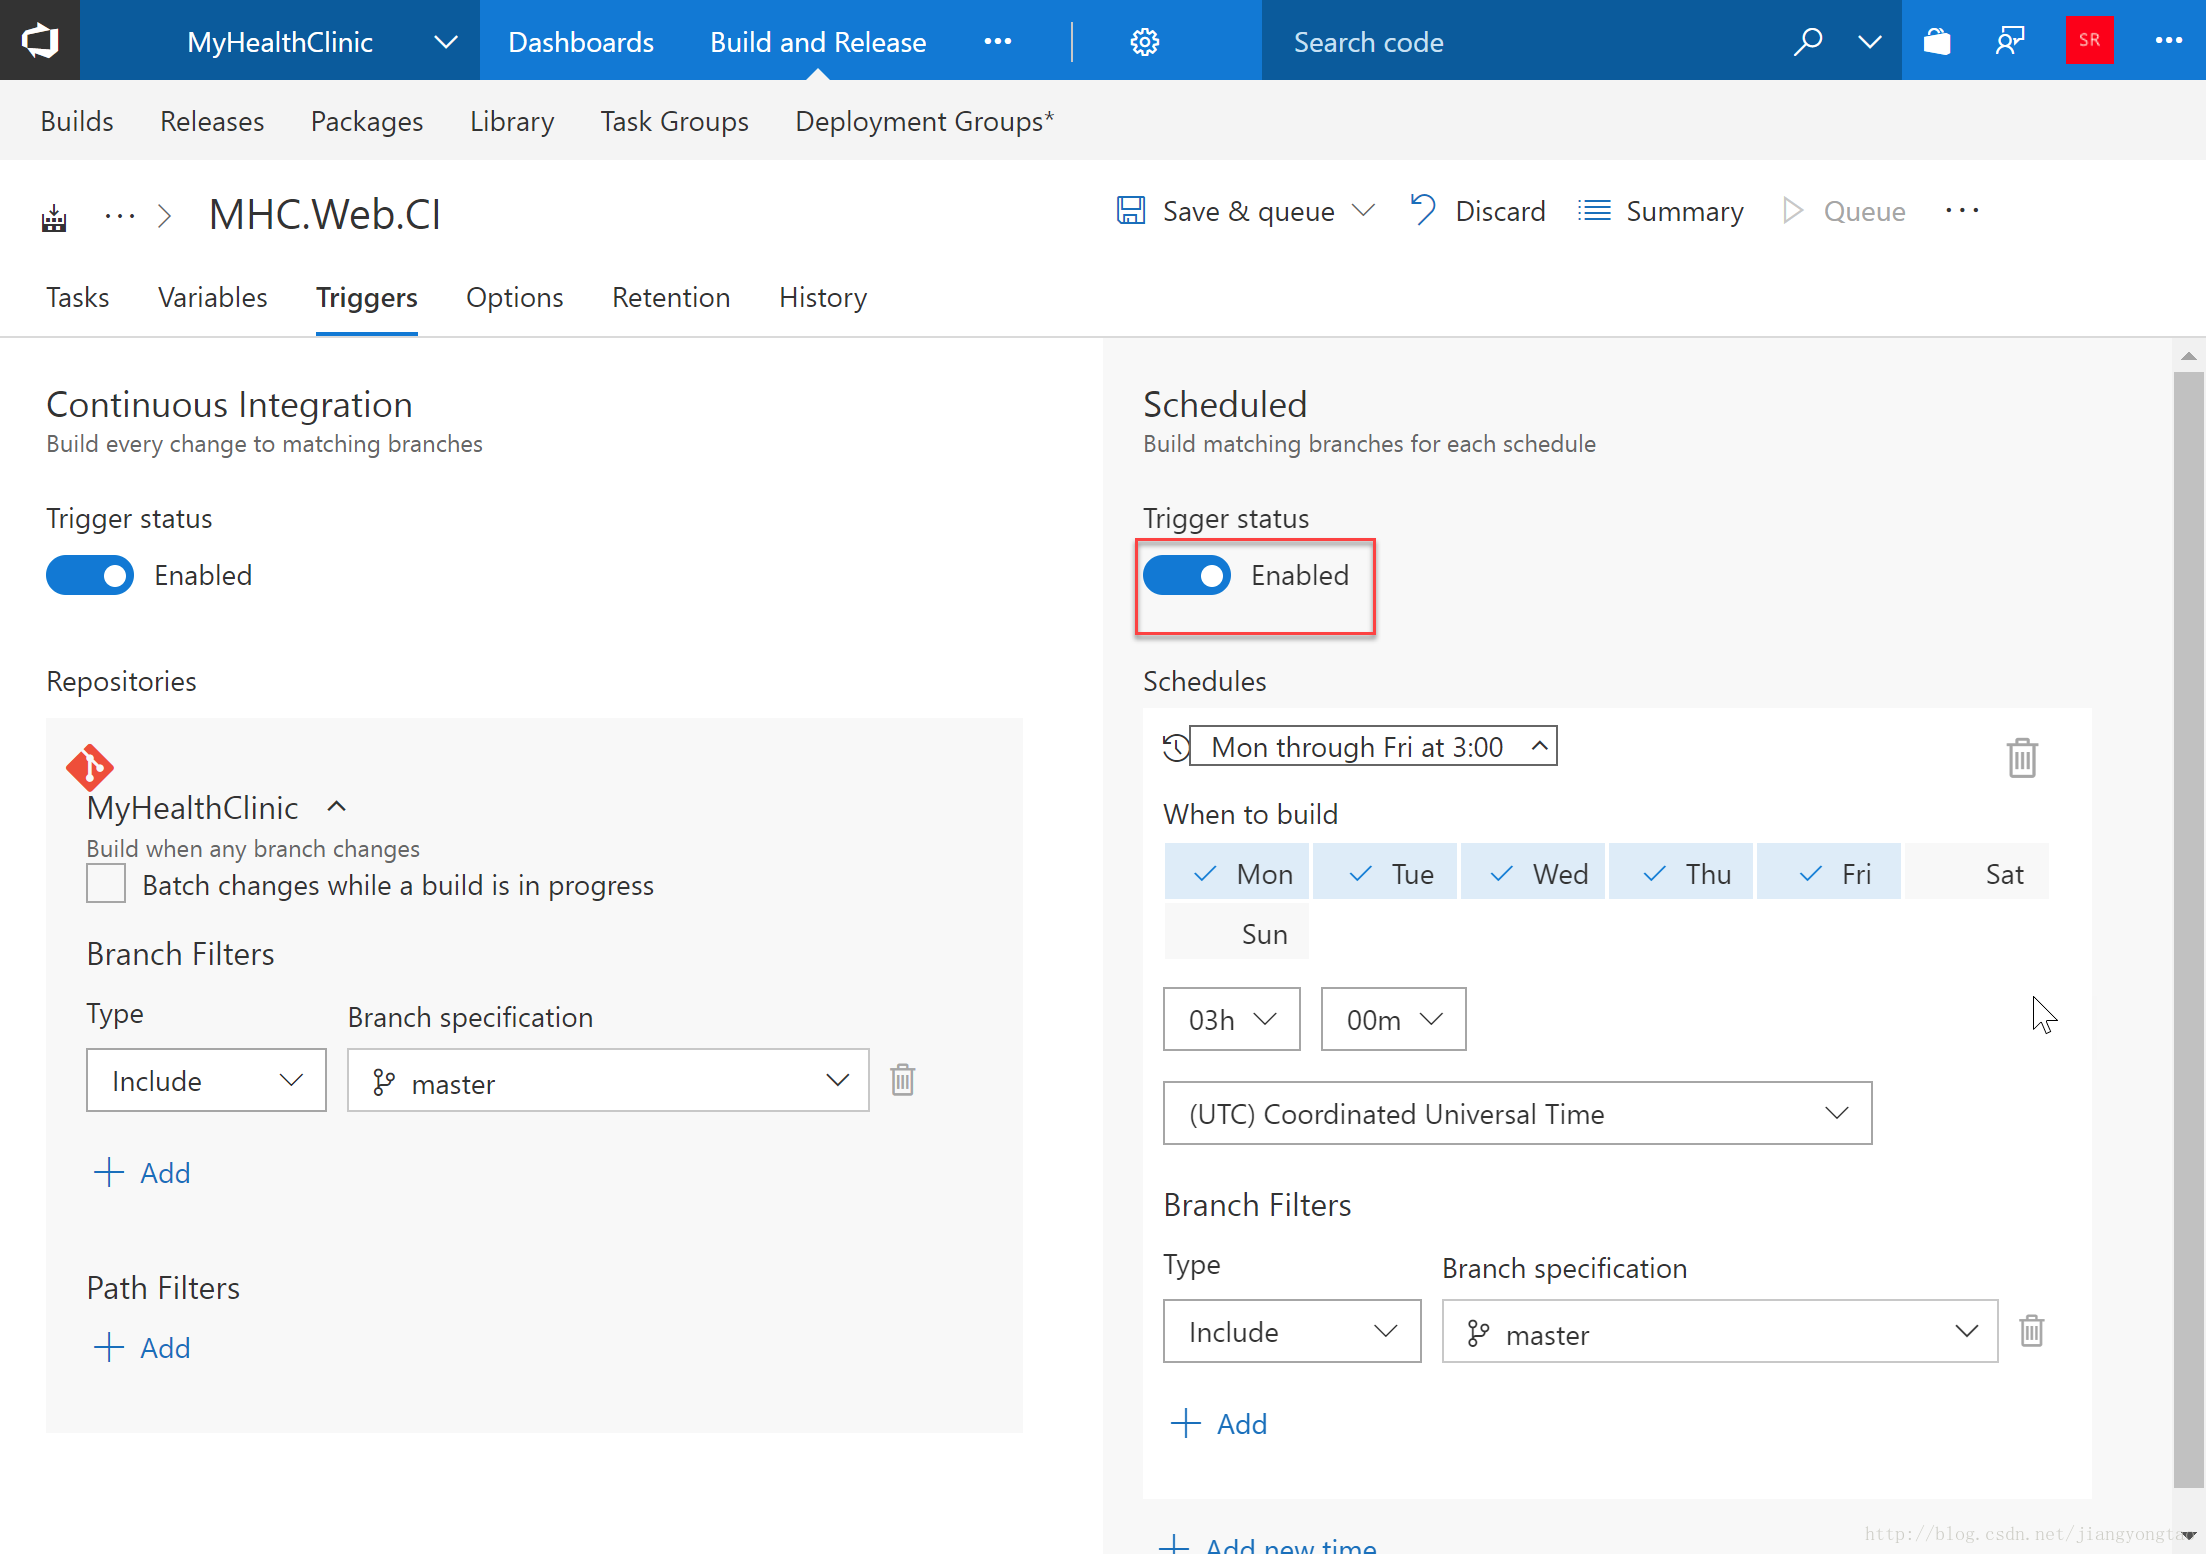Switch to the Tasks tab
The width and height of the screenshot is (2206, 1554).
point(78,297)
